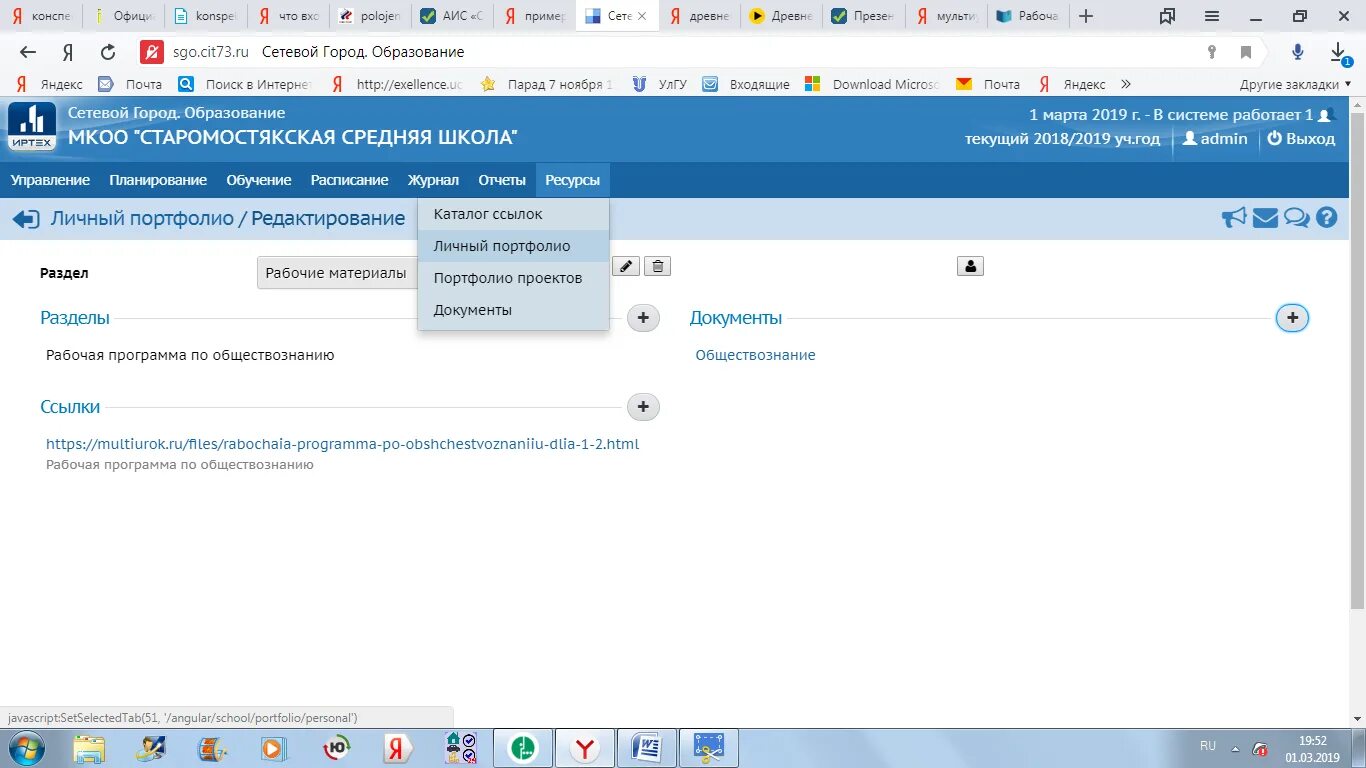The height and width of the screenshot is (768, 1366).
Task: Select Портфолио проектов menu entry
Action: pos(513,278)
